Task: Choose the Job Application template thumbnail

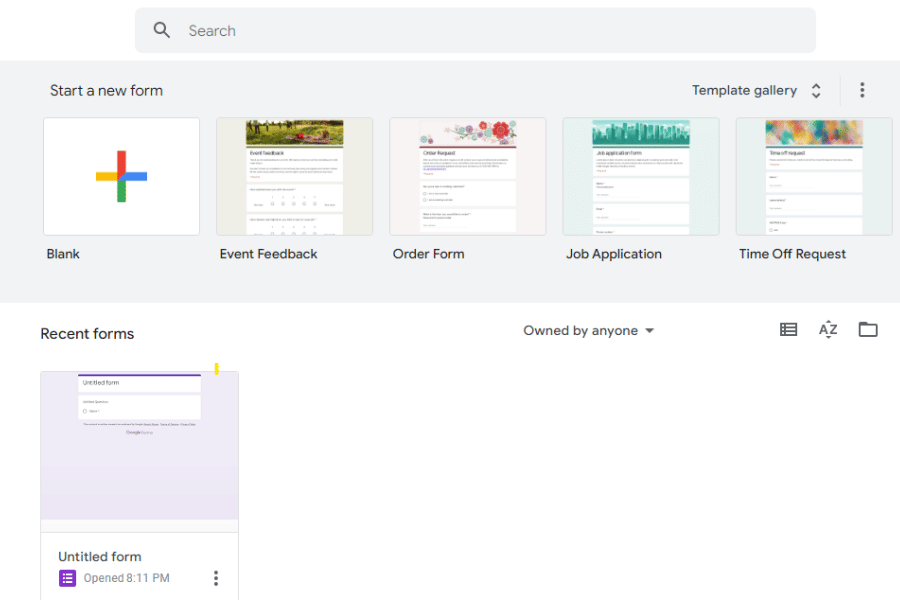Action: click(x=640, y=177)
